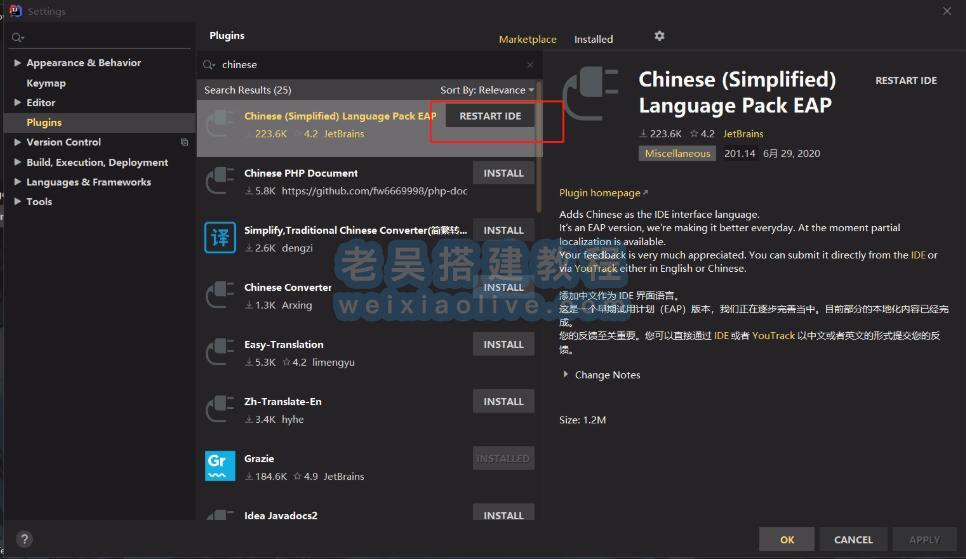
Task: Click the Zh-Translate-En plugin icon
Action: click(220, 409)
